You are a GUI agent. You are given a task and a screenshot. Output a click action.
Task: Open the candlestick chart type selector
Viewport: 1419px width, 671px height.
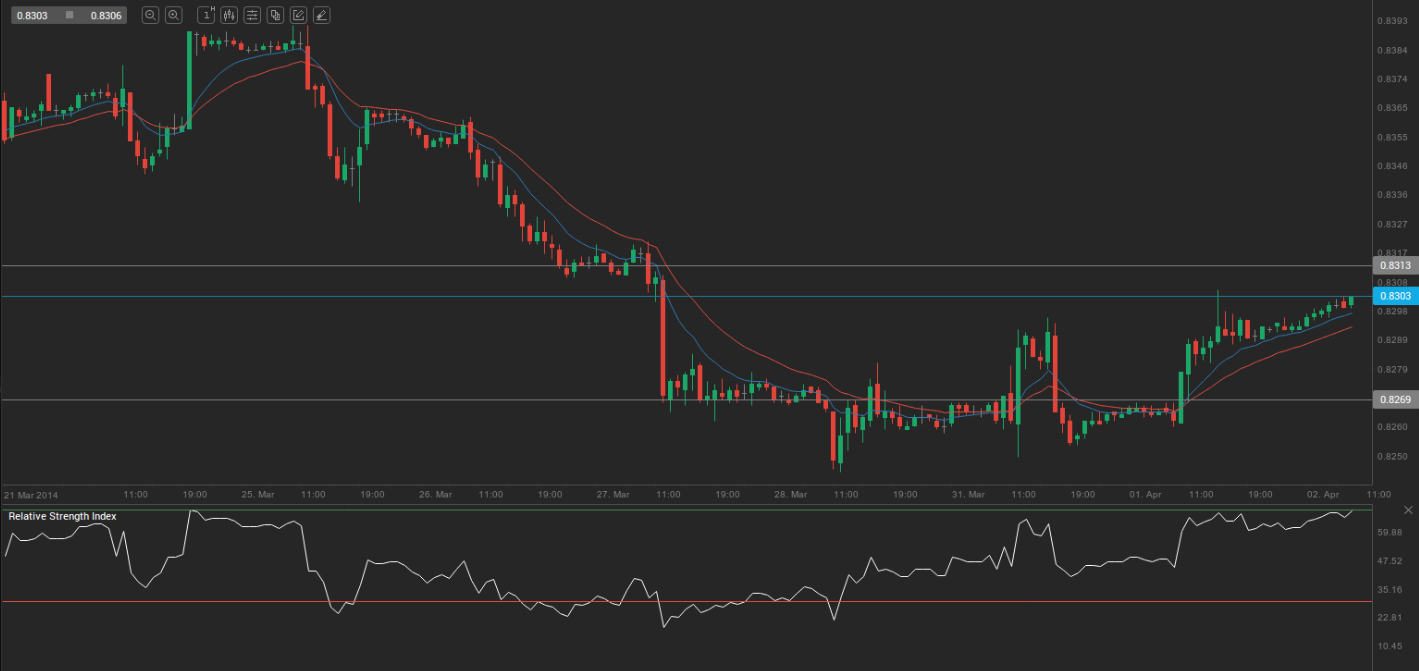click(230, 15)
